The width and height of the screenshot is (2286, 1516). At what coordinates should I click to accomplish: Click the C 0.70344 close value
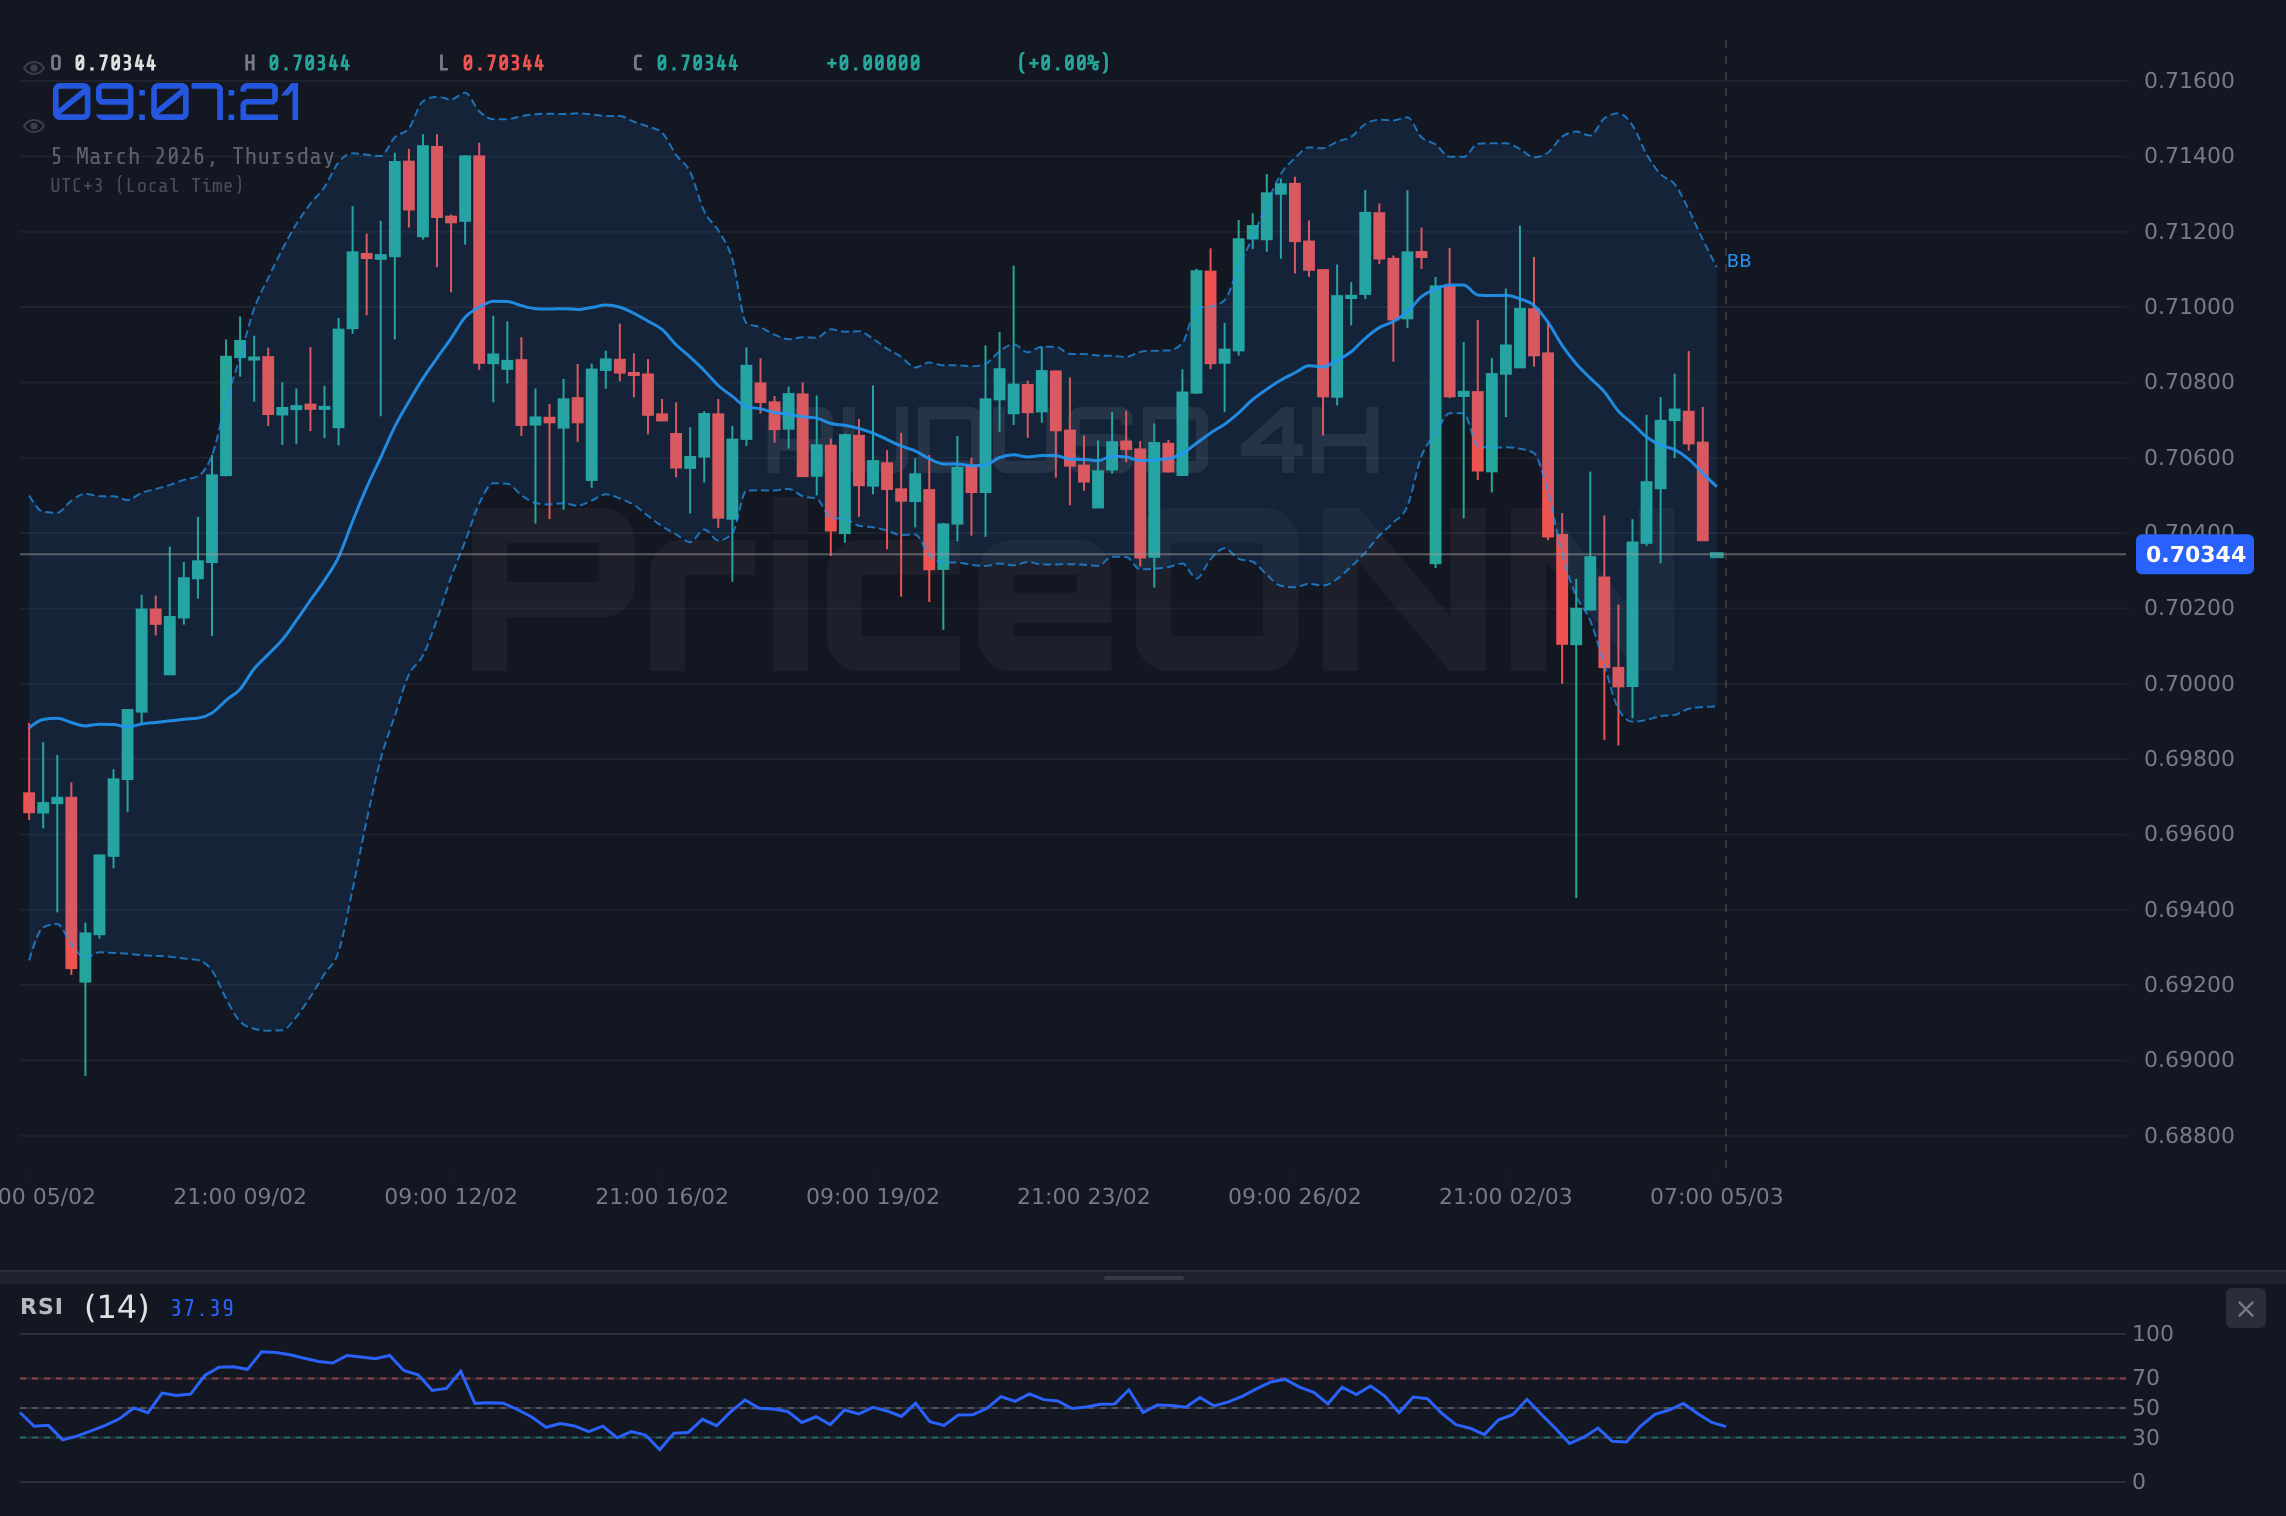point(685,61)
